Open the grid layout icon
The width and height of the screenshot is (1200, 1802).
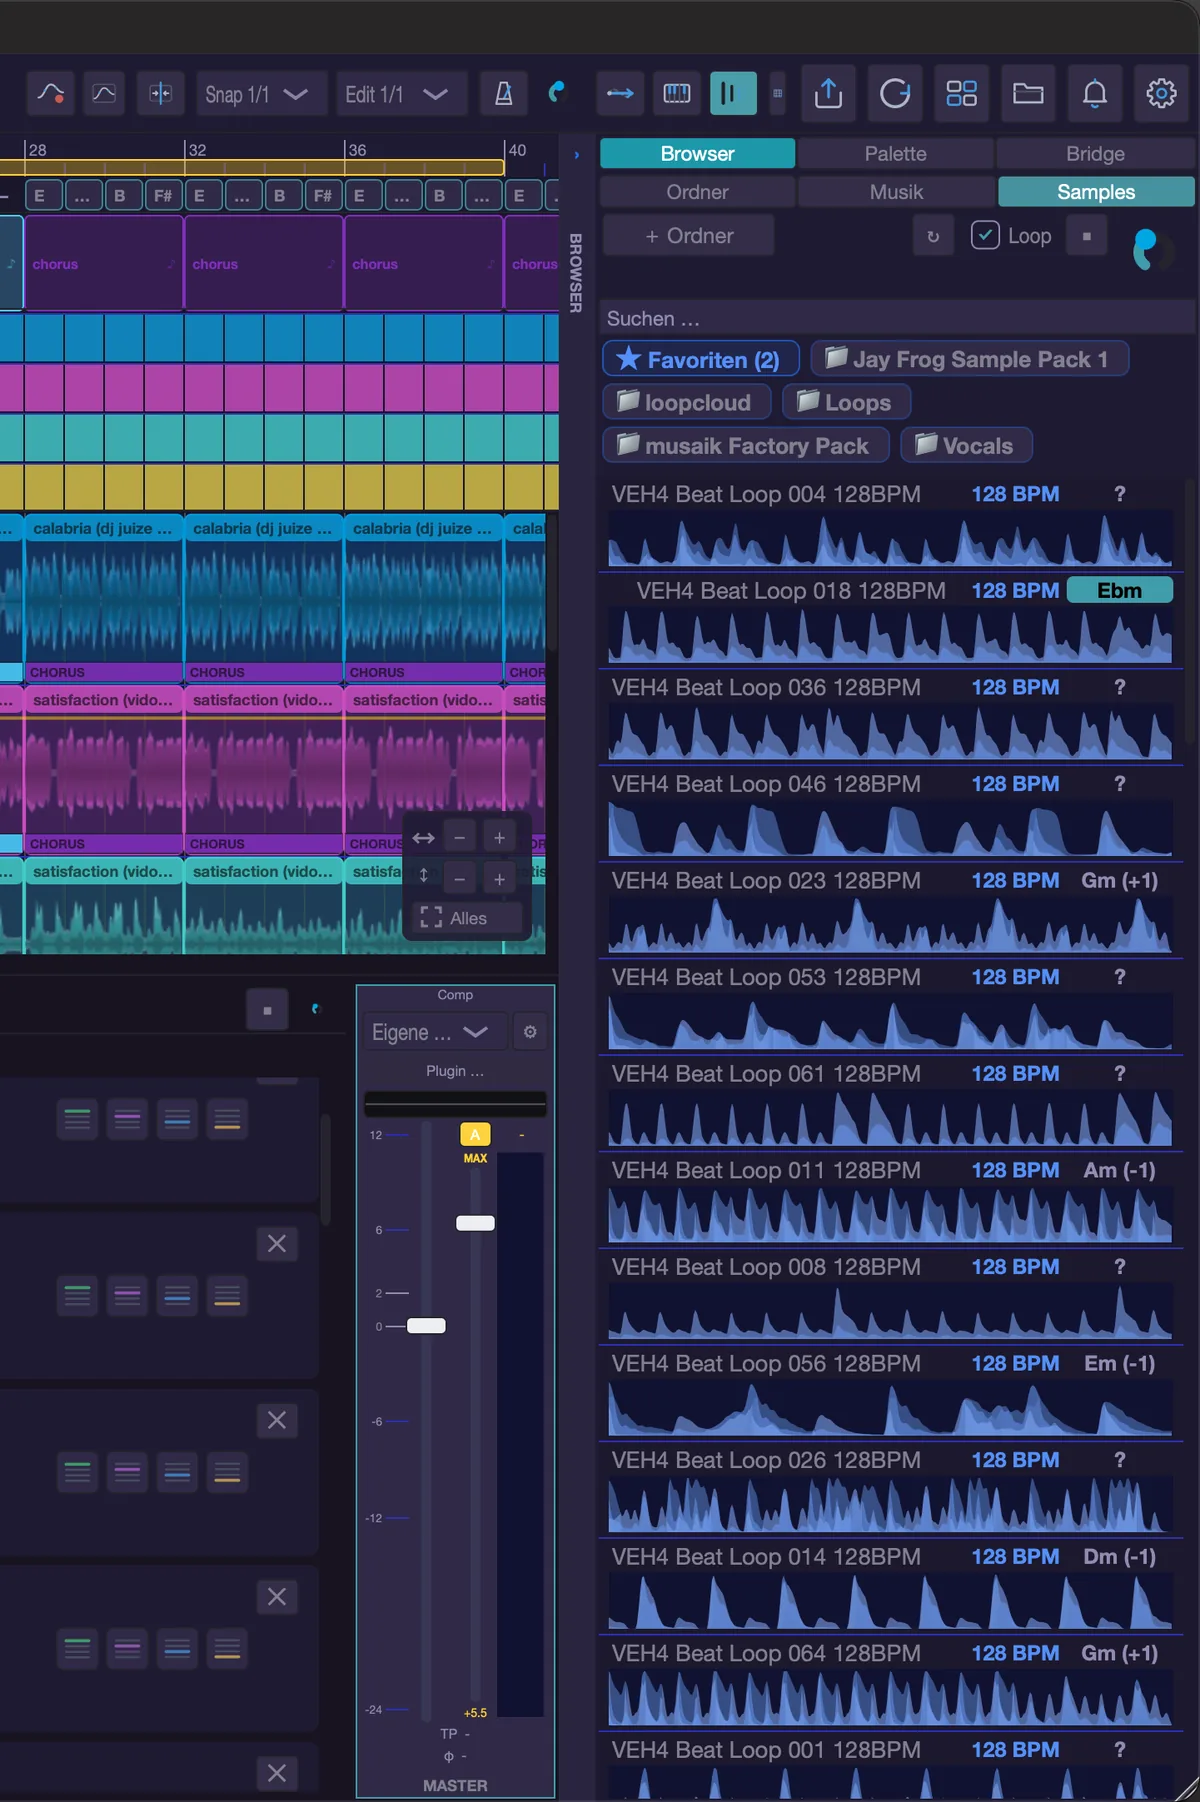tap(961, 94)
